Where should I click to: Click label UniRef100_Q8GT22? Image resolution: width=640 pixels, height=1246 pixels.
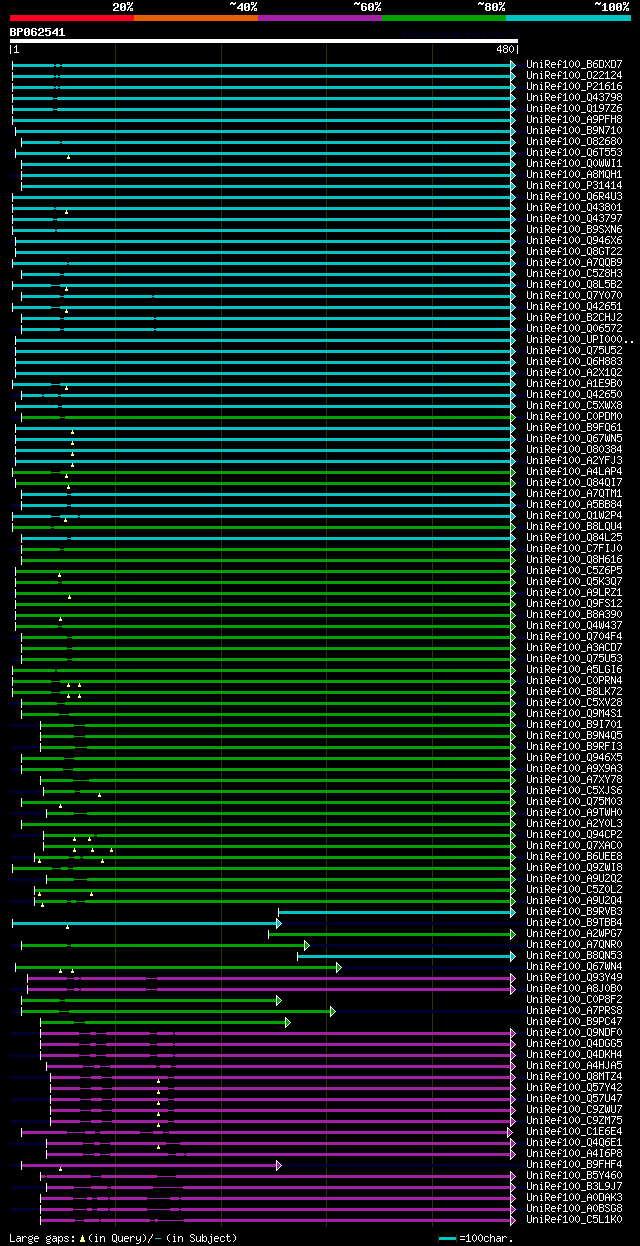[576, 251]
